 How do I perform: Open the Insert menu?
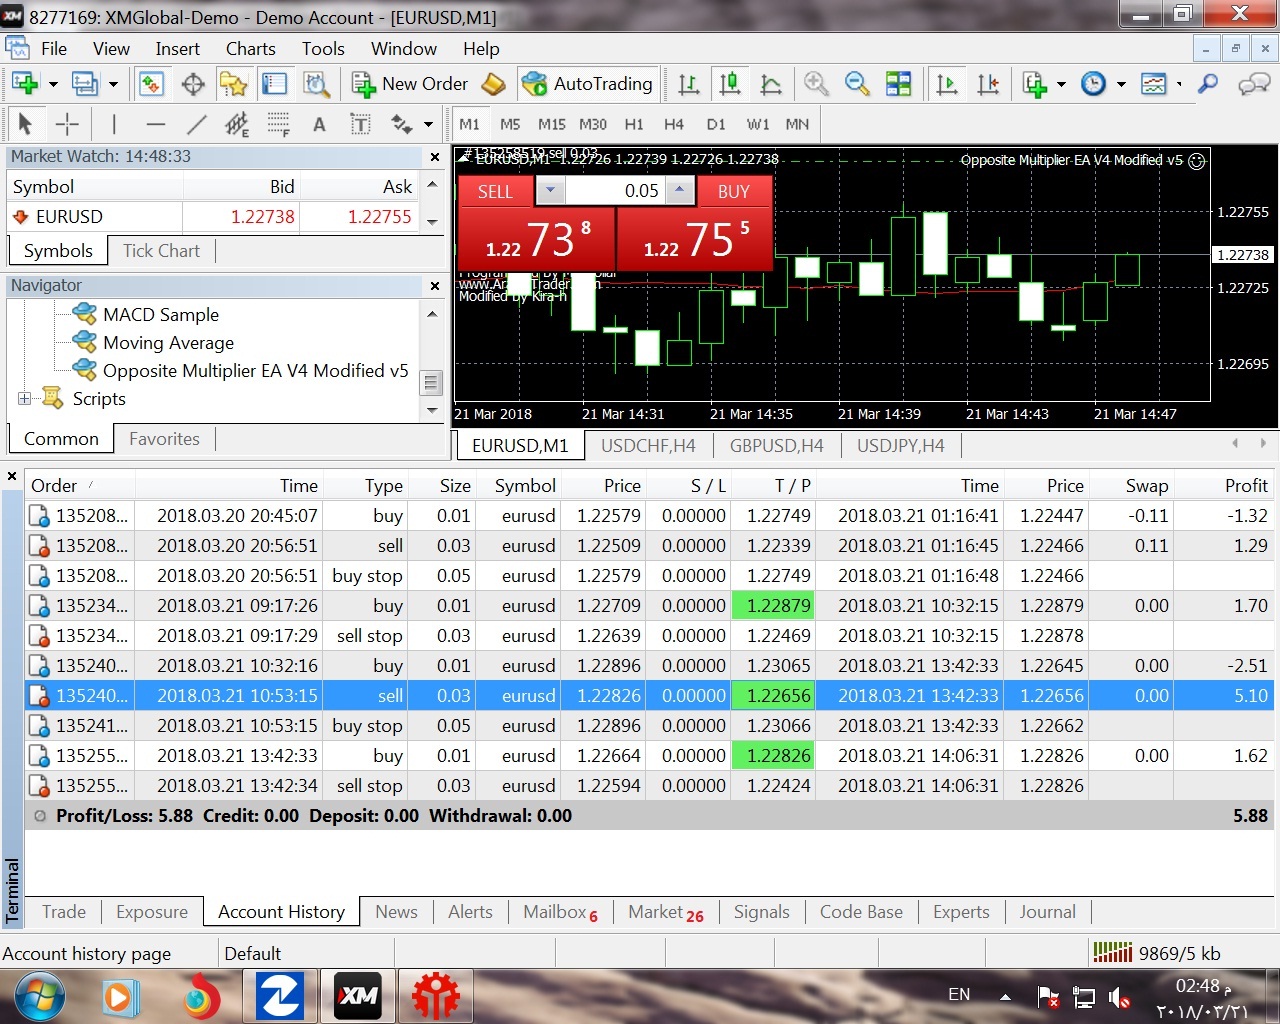177,48
